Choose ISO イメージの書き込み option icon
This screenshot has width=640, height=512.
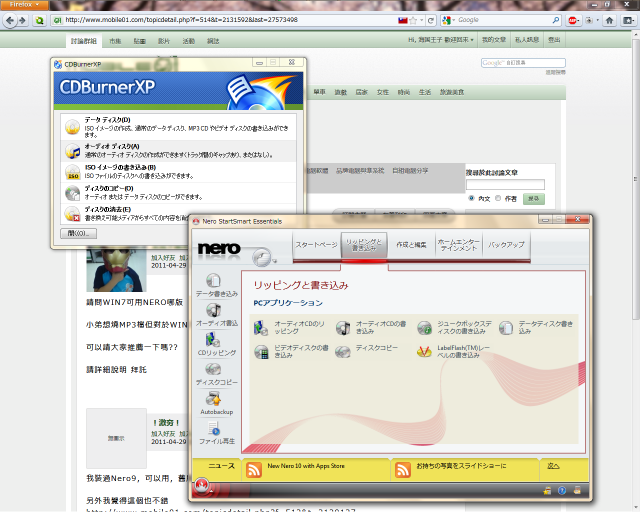[73, 172]
